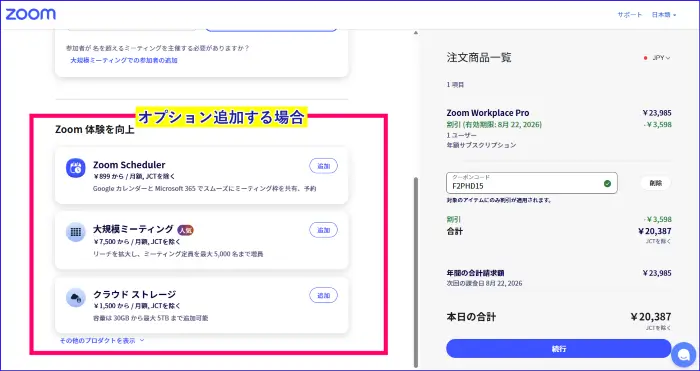Add 大規模ミーティング with 追加 button
This screenshot has height=371, width=700.
(323, 230)
